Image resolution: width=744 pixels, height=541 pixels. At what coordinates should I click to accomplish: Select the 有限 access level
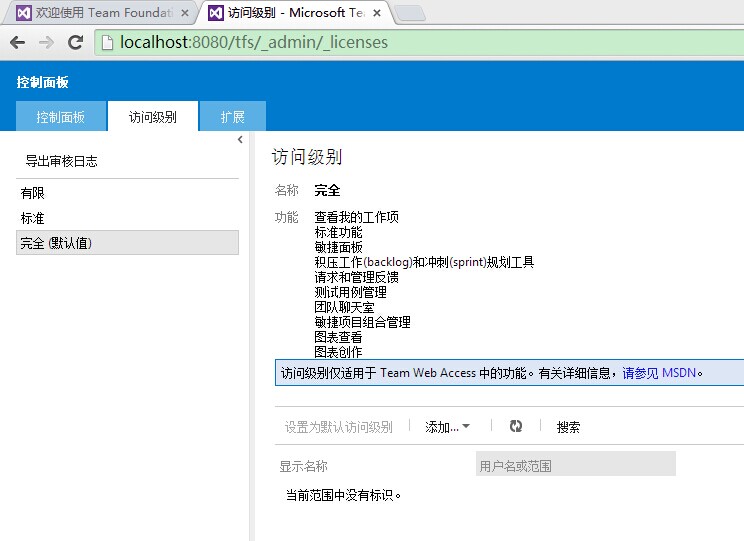(x=127, y=193)
